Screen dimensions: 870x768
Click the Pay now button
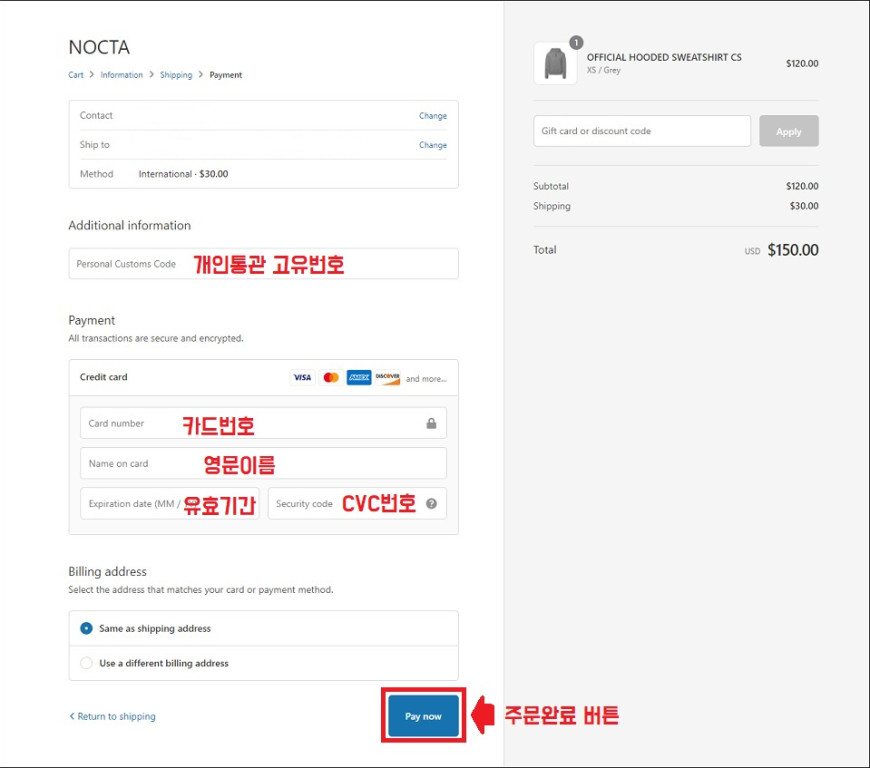pyautogui.click(x=423, y=716)
